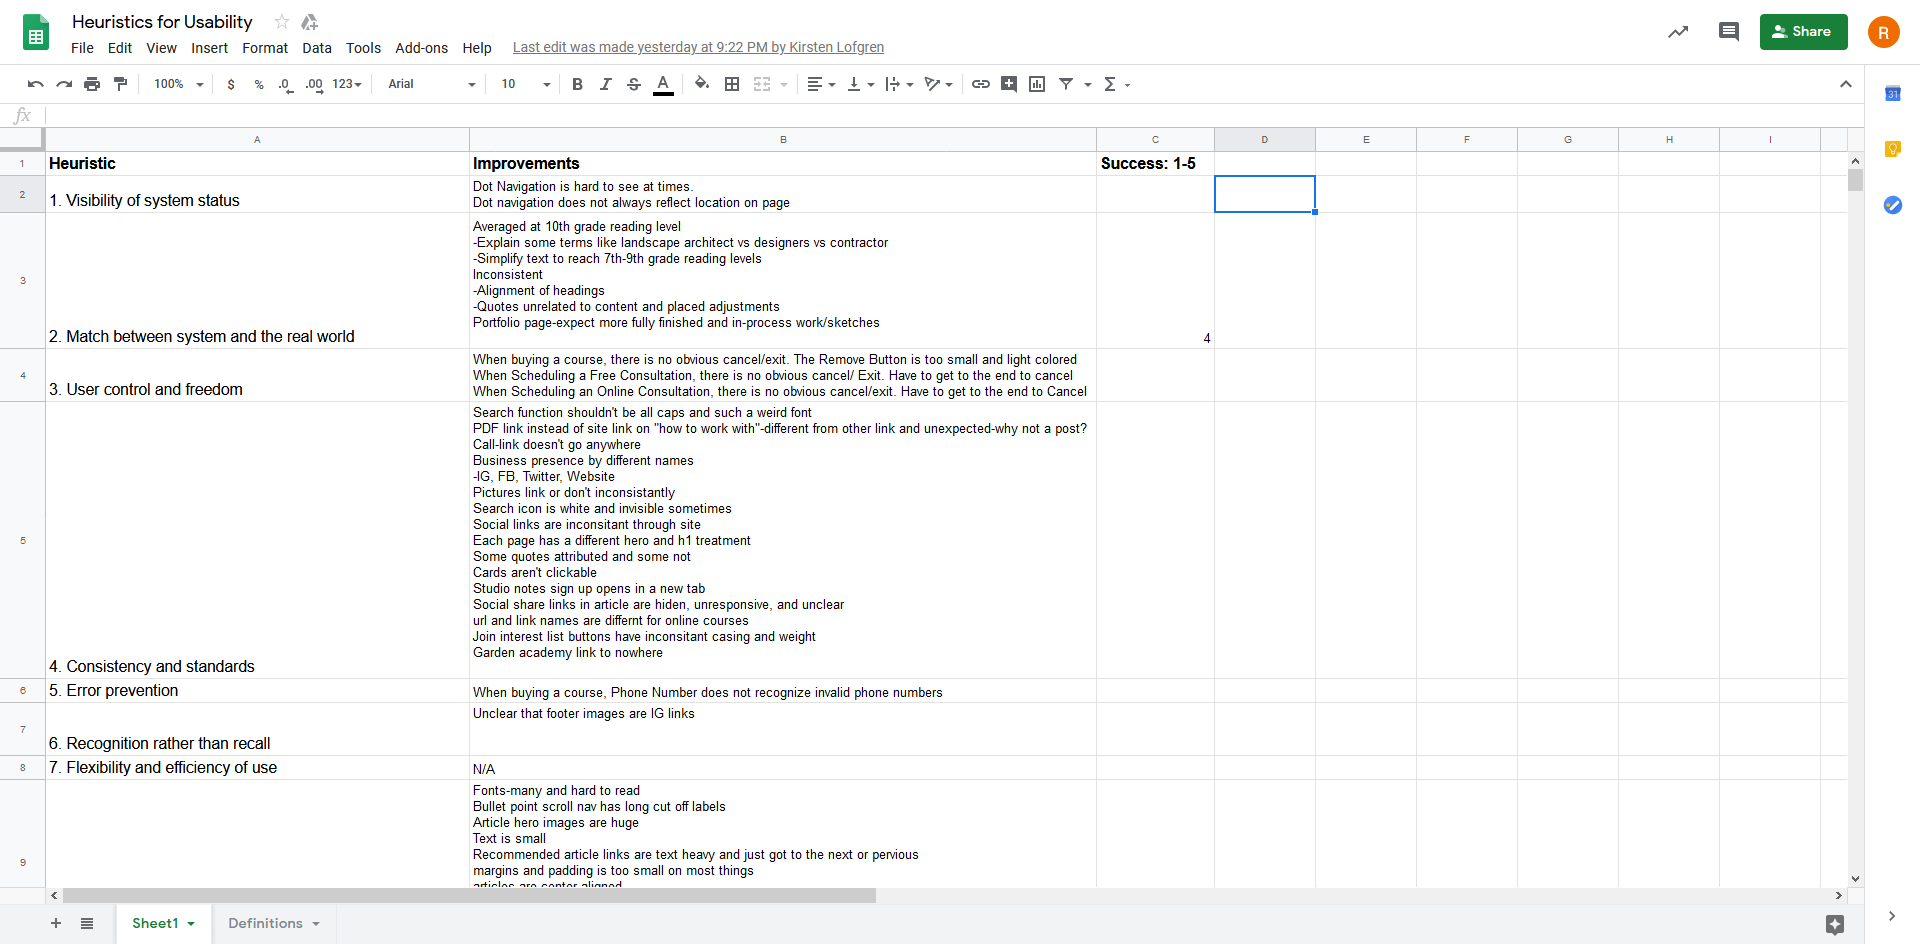
Task: Open merge type dropdown arrow
Action: 784,85
